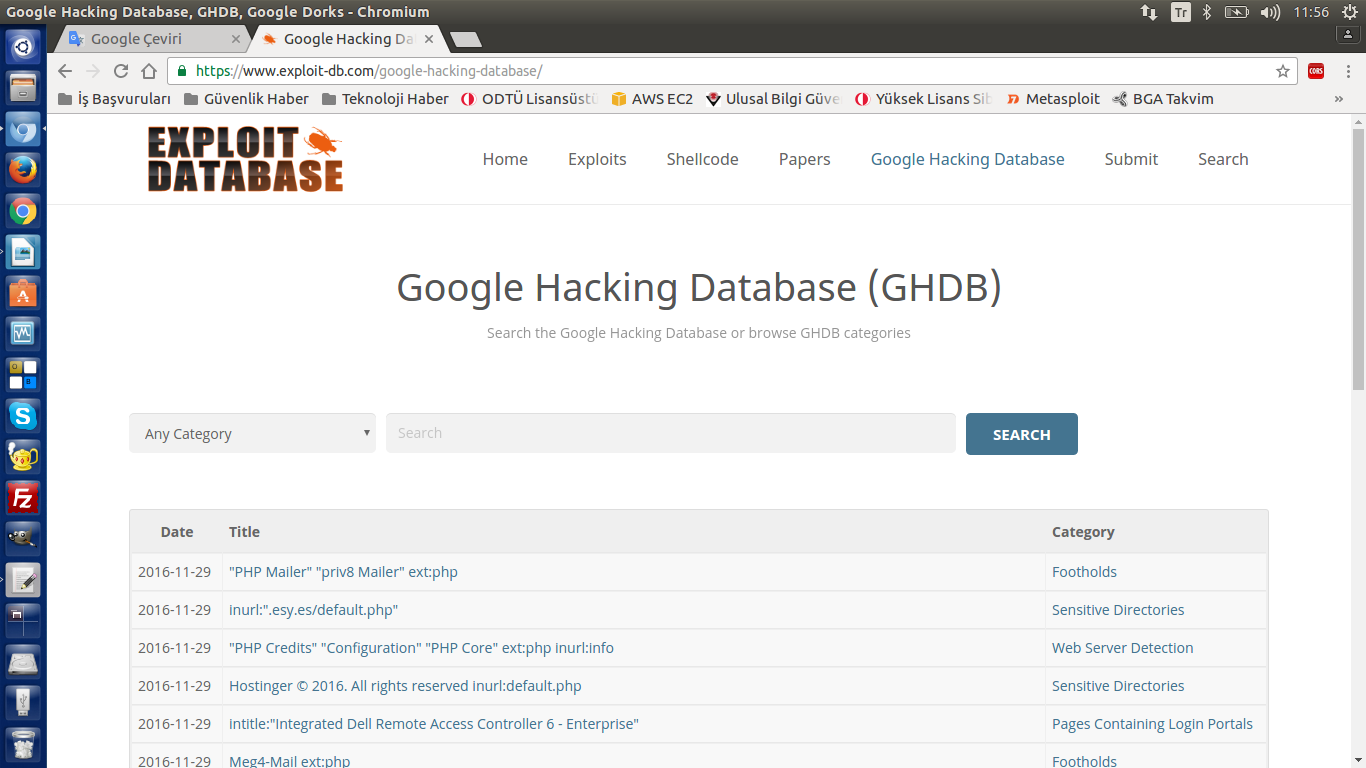The height and width of the screenshot is (768, 1366).
Task: Expand the Any Category dropdown
Action: (252, 433)
